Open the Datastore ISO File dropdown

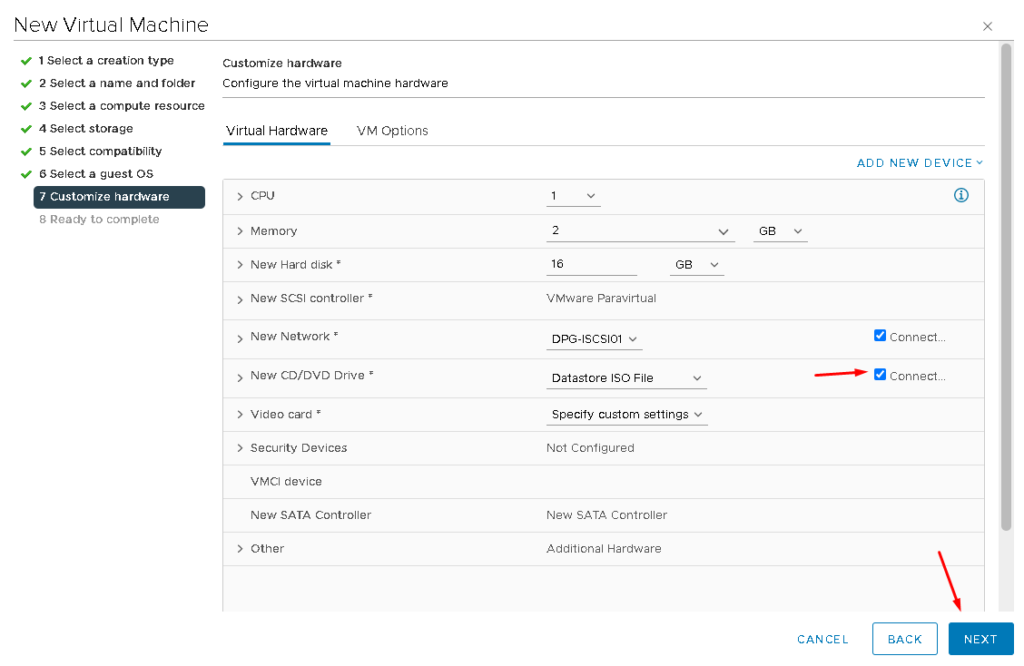(x=627, y=378)
